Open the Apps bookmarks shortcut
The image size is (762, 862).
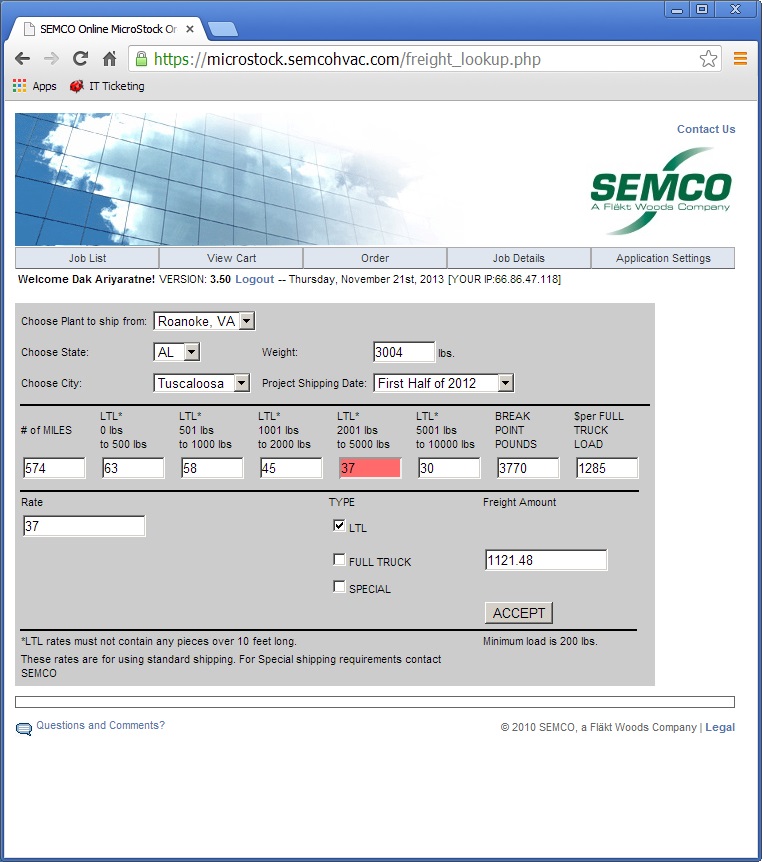pyautogui.click(x=34, y=86)
